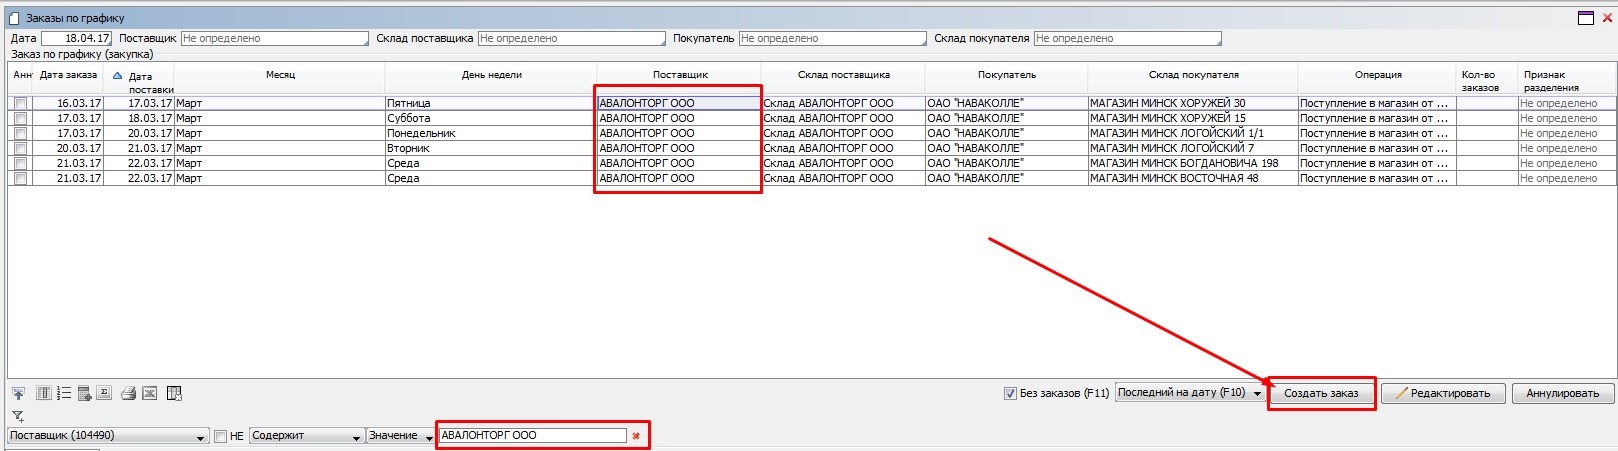The height and width of the screenshot is (451, 1618).
Task: Uncheck the Без заказов (F11) checkbox
Action: [1010, 394]
